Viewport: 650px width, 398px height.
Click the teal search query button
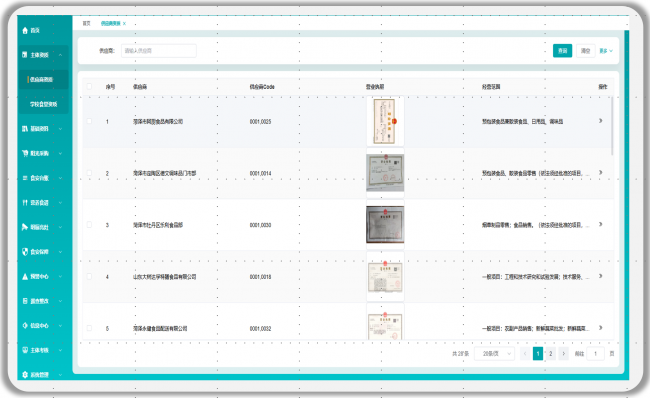point(563,51)
